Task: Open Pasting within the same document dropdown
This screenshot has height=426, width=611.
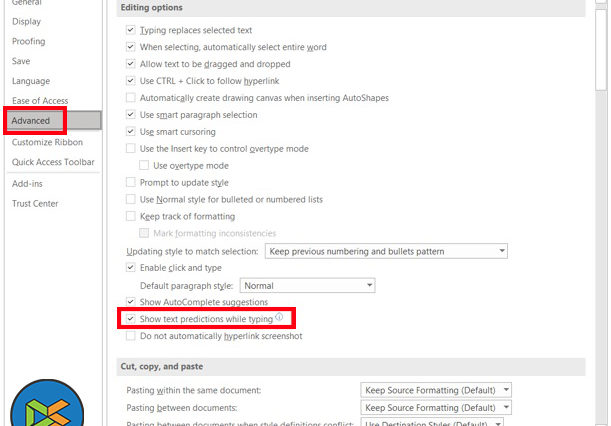Action: 437,389
